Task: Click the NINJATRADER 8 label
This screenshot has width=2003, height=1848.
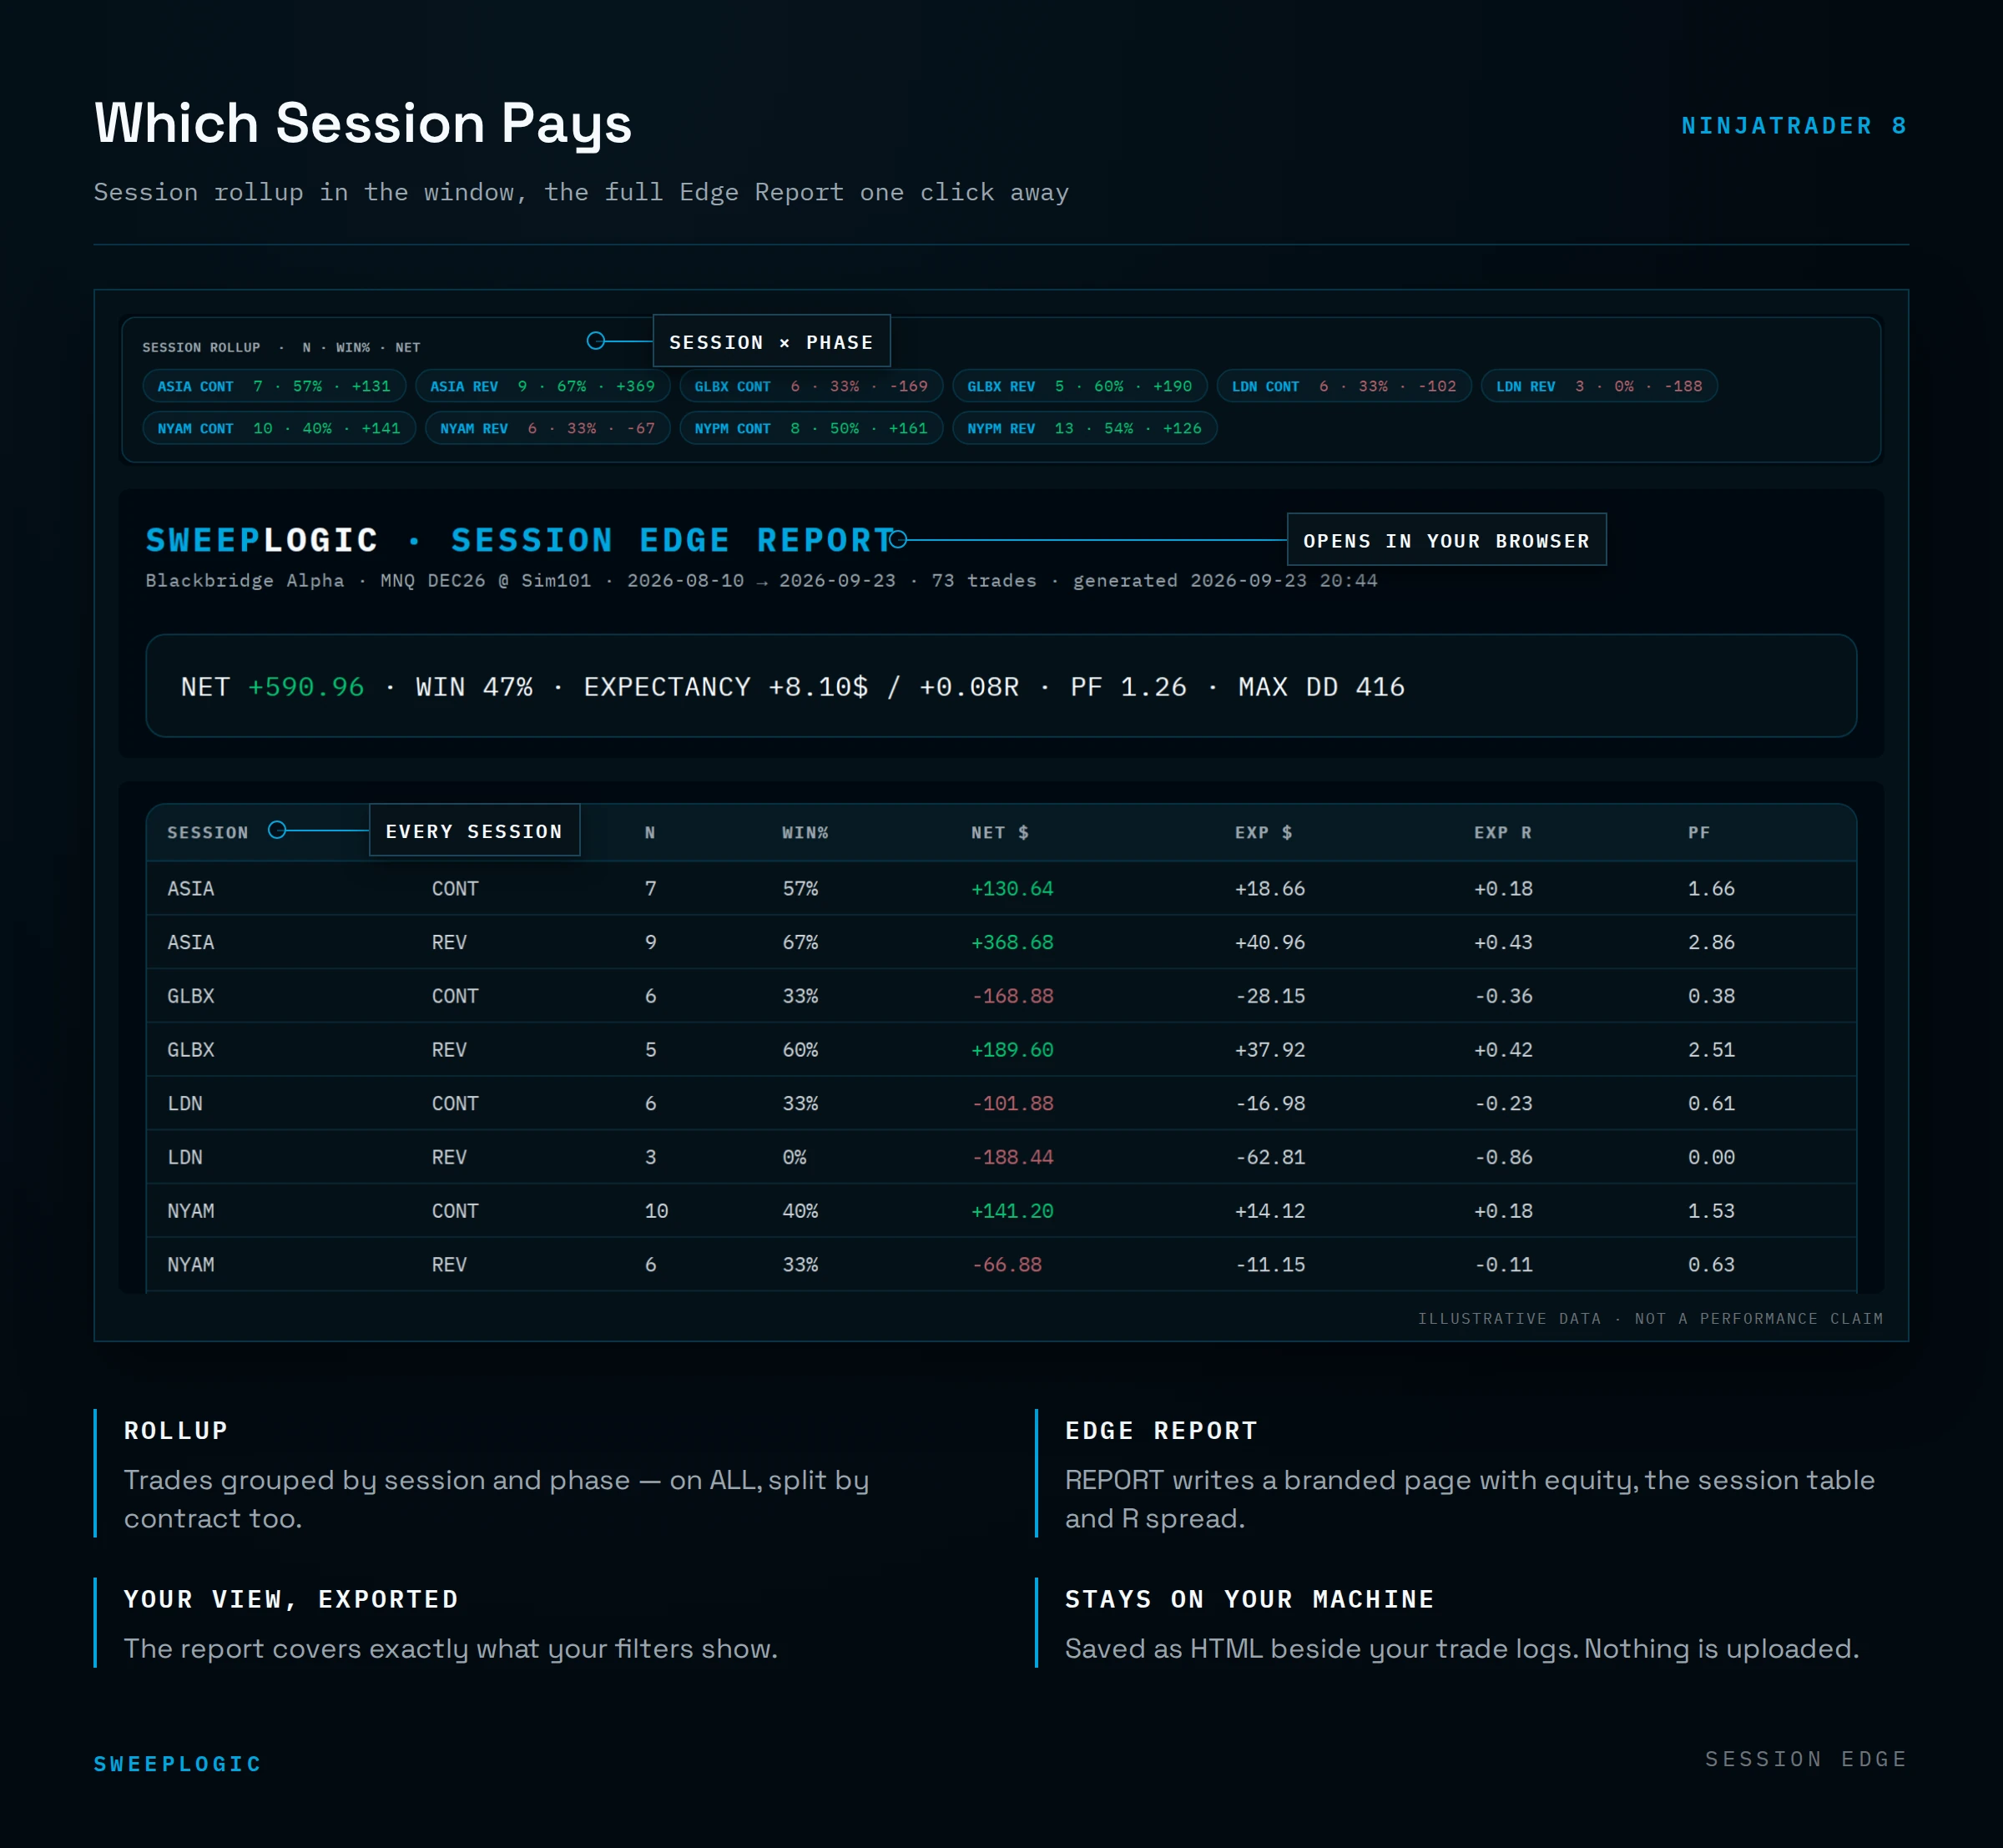Action: point(1794,126)
